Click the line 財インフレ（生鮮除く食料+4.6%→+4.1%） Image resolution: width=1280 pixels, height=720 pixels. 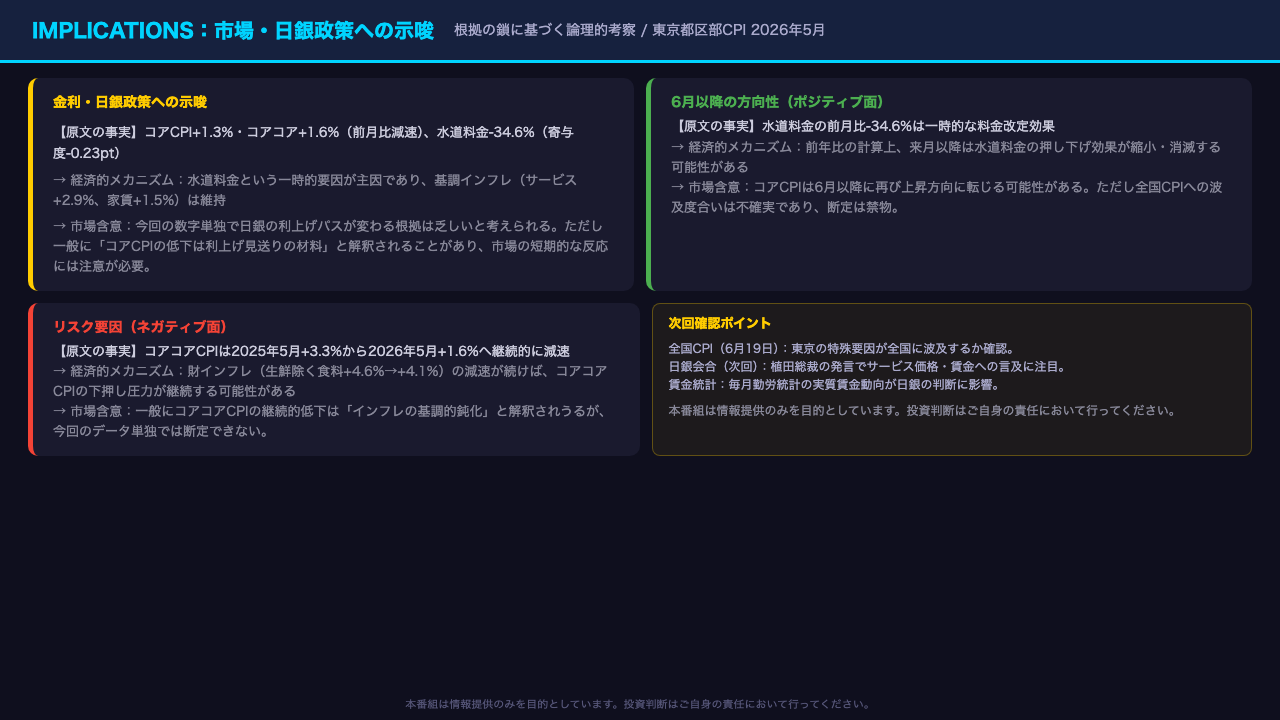[331, 381]
